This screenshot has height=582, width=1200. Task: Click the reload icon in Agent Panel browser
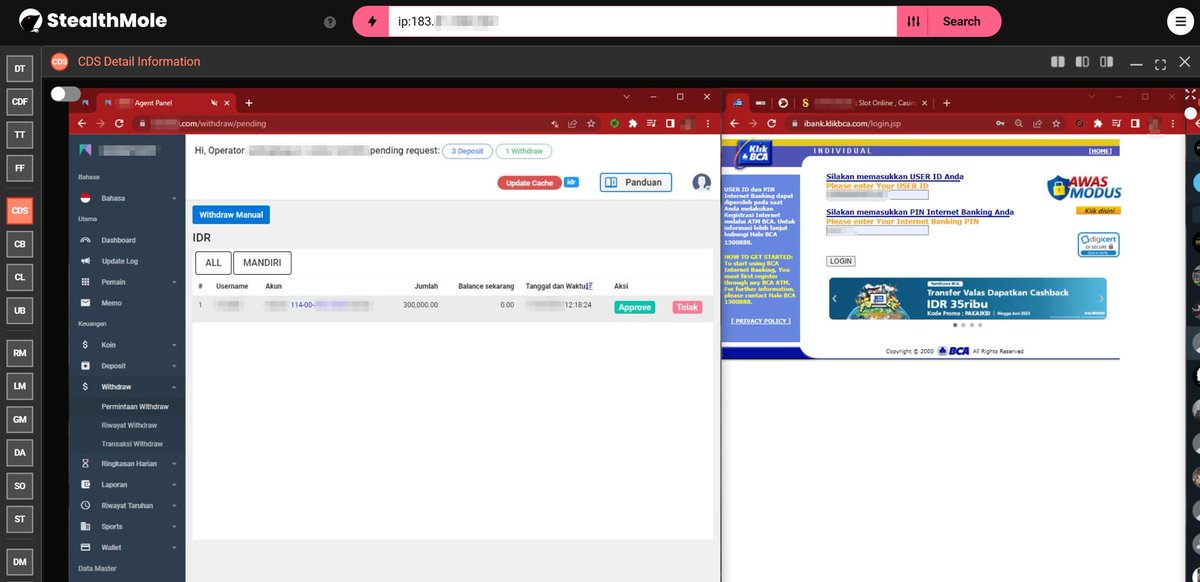[119, 123]
